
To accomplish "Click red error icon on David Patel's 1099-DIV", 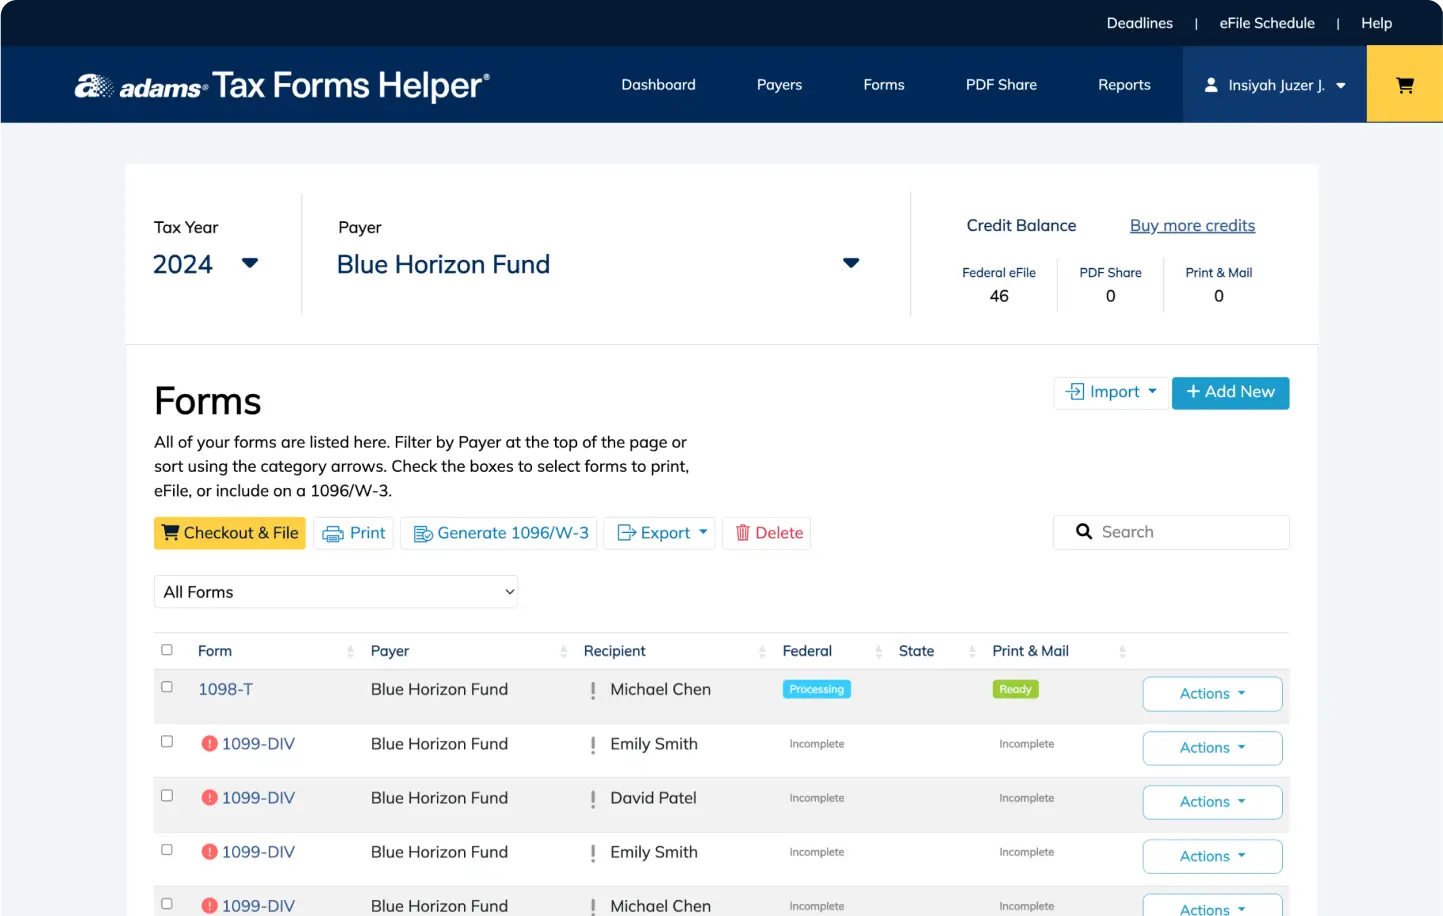I will (x=209, y=798).
